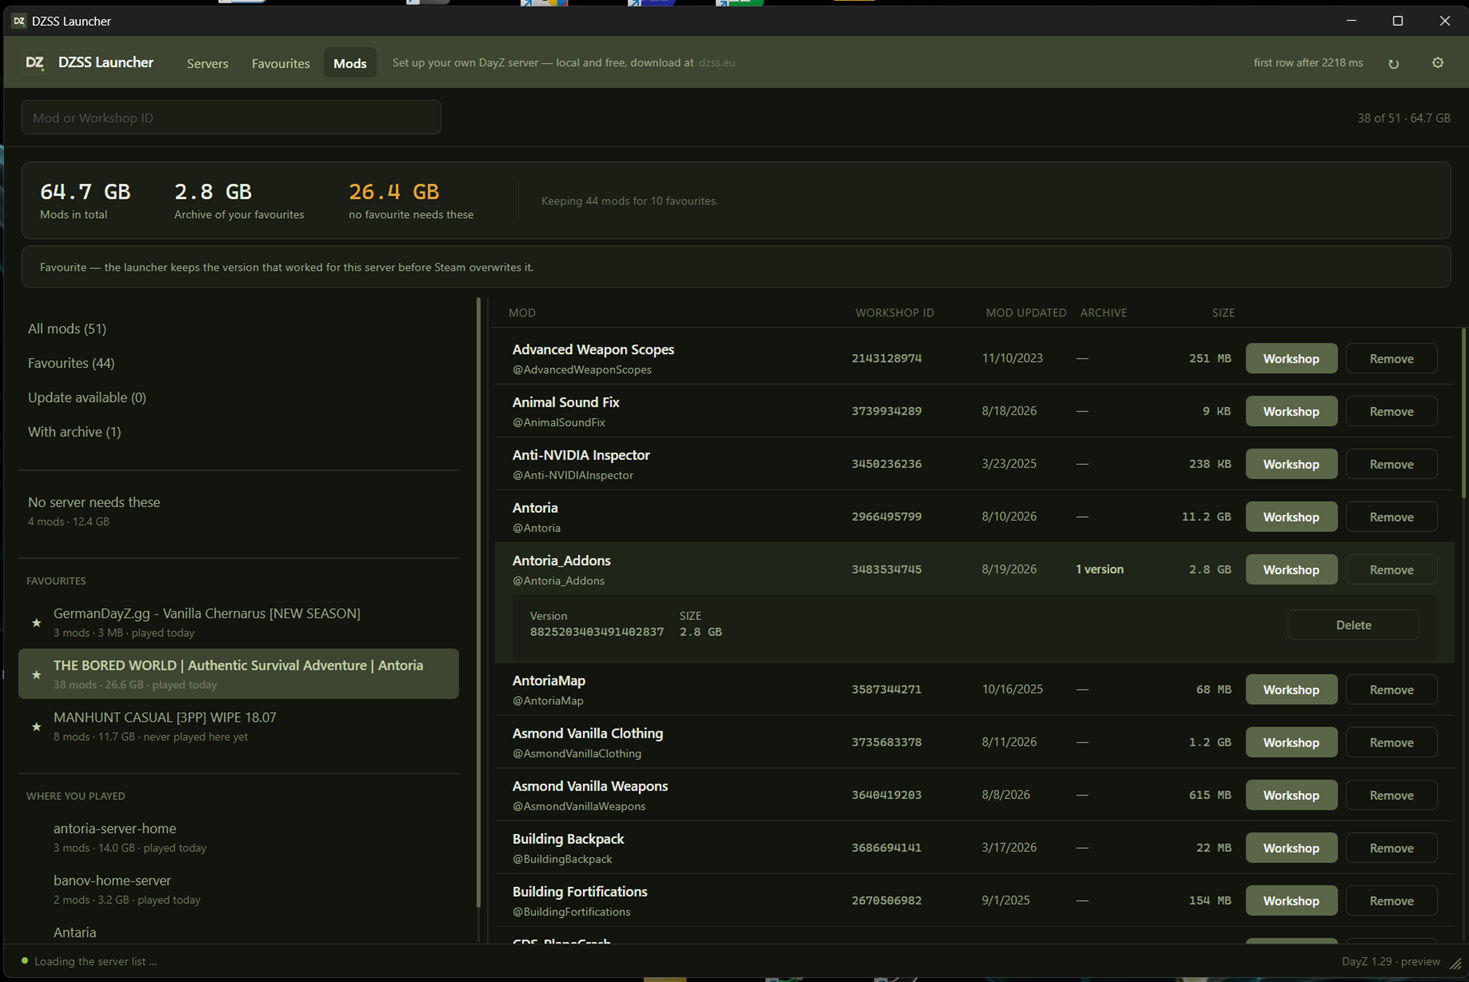Focus the Mod or Workshop ID search field

[231, 118]
